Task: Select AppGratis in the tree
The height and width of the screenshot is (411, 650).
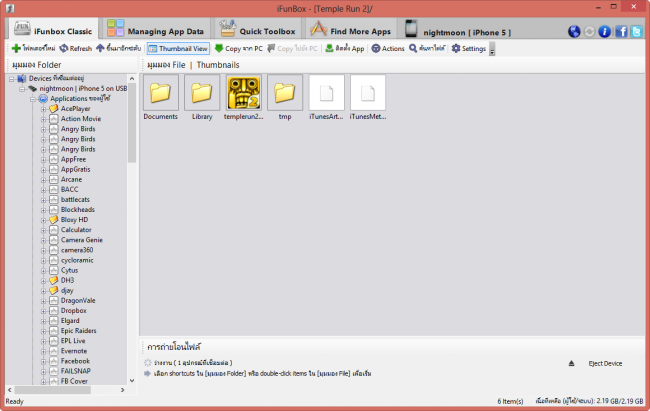Action: [x=75, y=169]
